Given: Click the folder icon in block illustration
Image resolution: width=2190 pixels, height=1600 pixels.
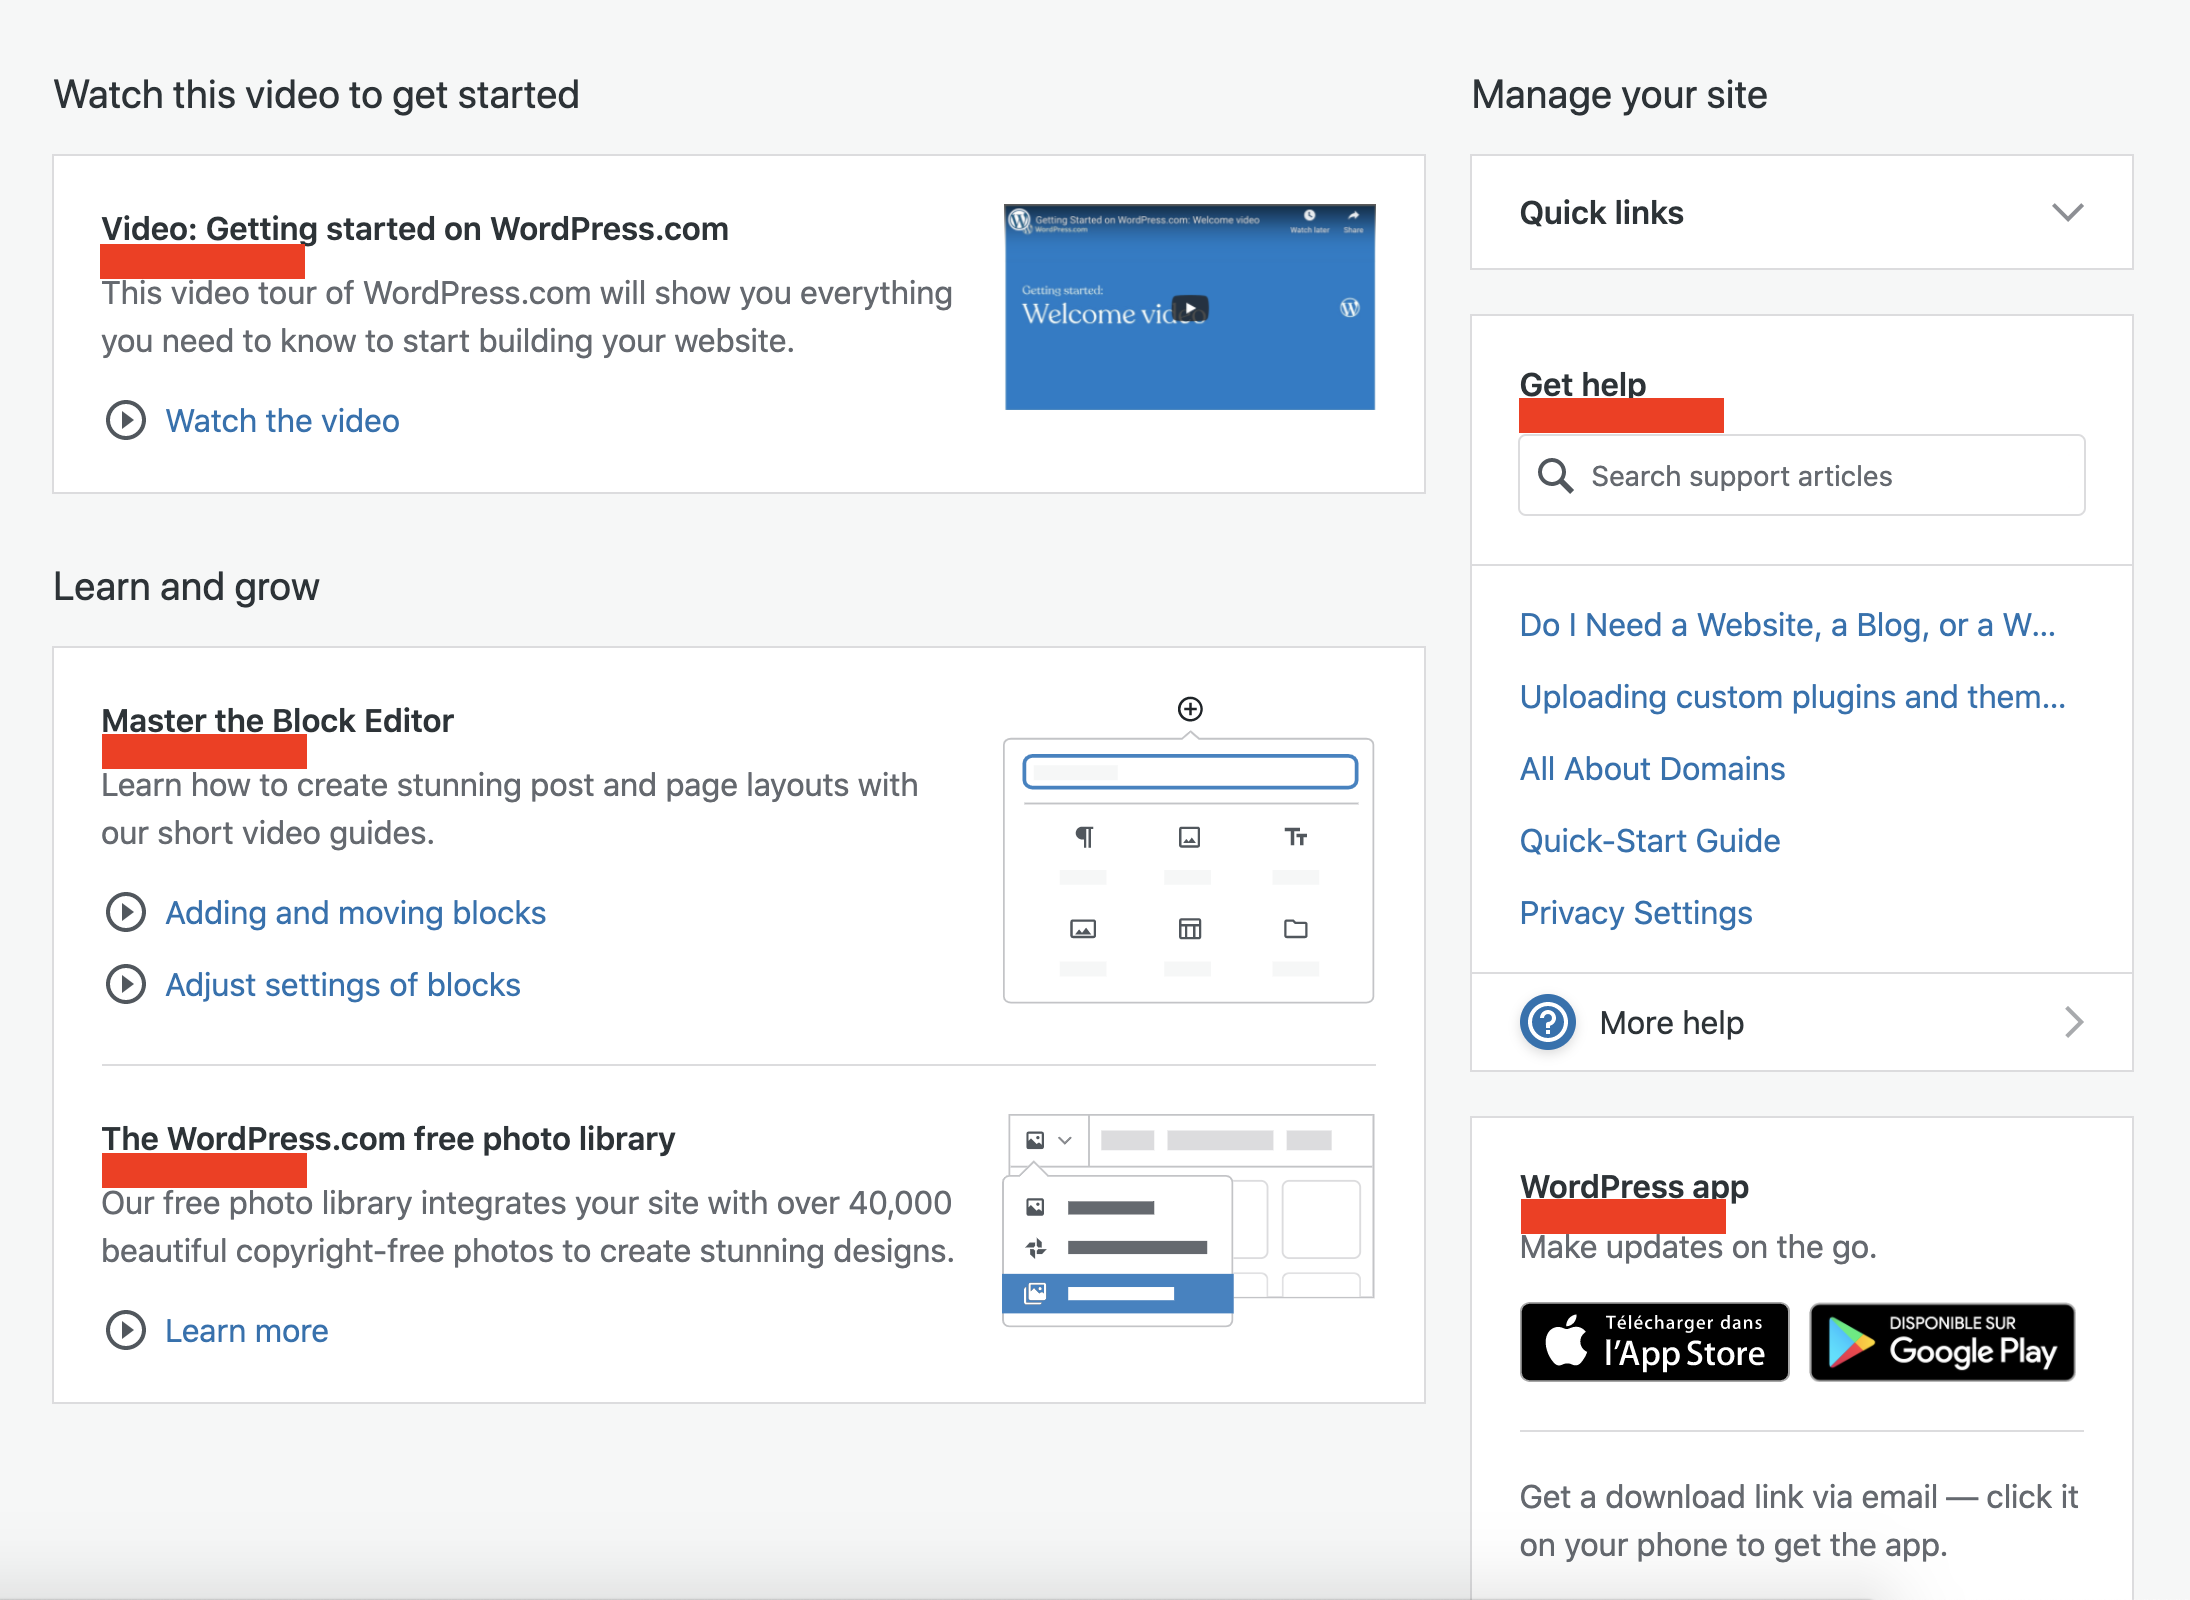Looking at the screenshot, I should [1296, 929].
